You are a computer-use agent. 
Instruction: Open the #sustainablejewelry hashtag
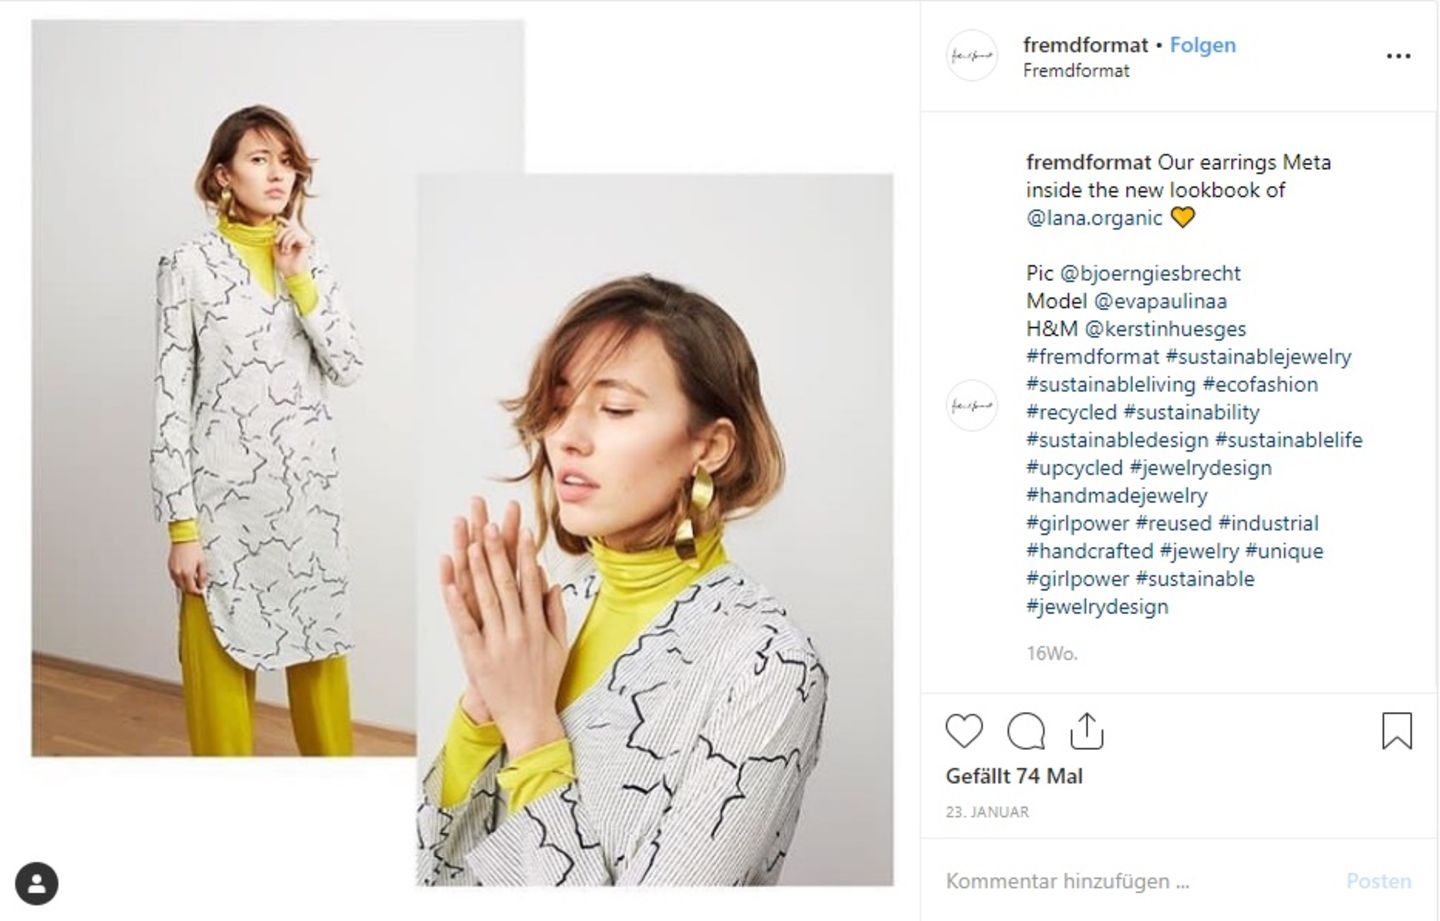1258,357
